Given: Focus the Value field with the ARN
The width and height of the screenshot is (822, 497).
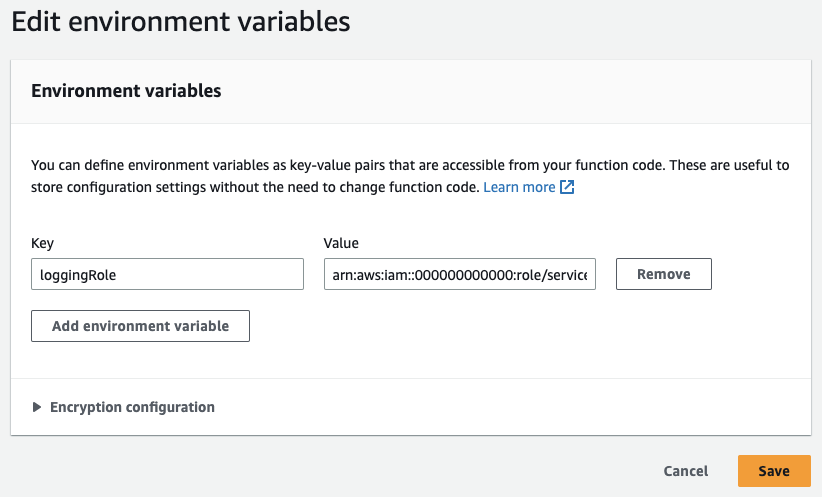Looking at the screenshot, I should [460, 274].
